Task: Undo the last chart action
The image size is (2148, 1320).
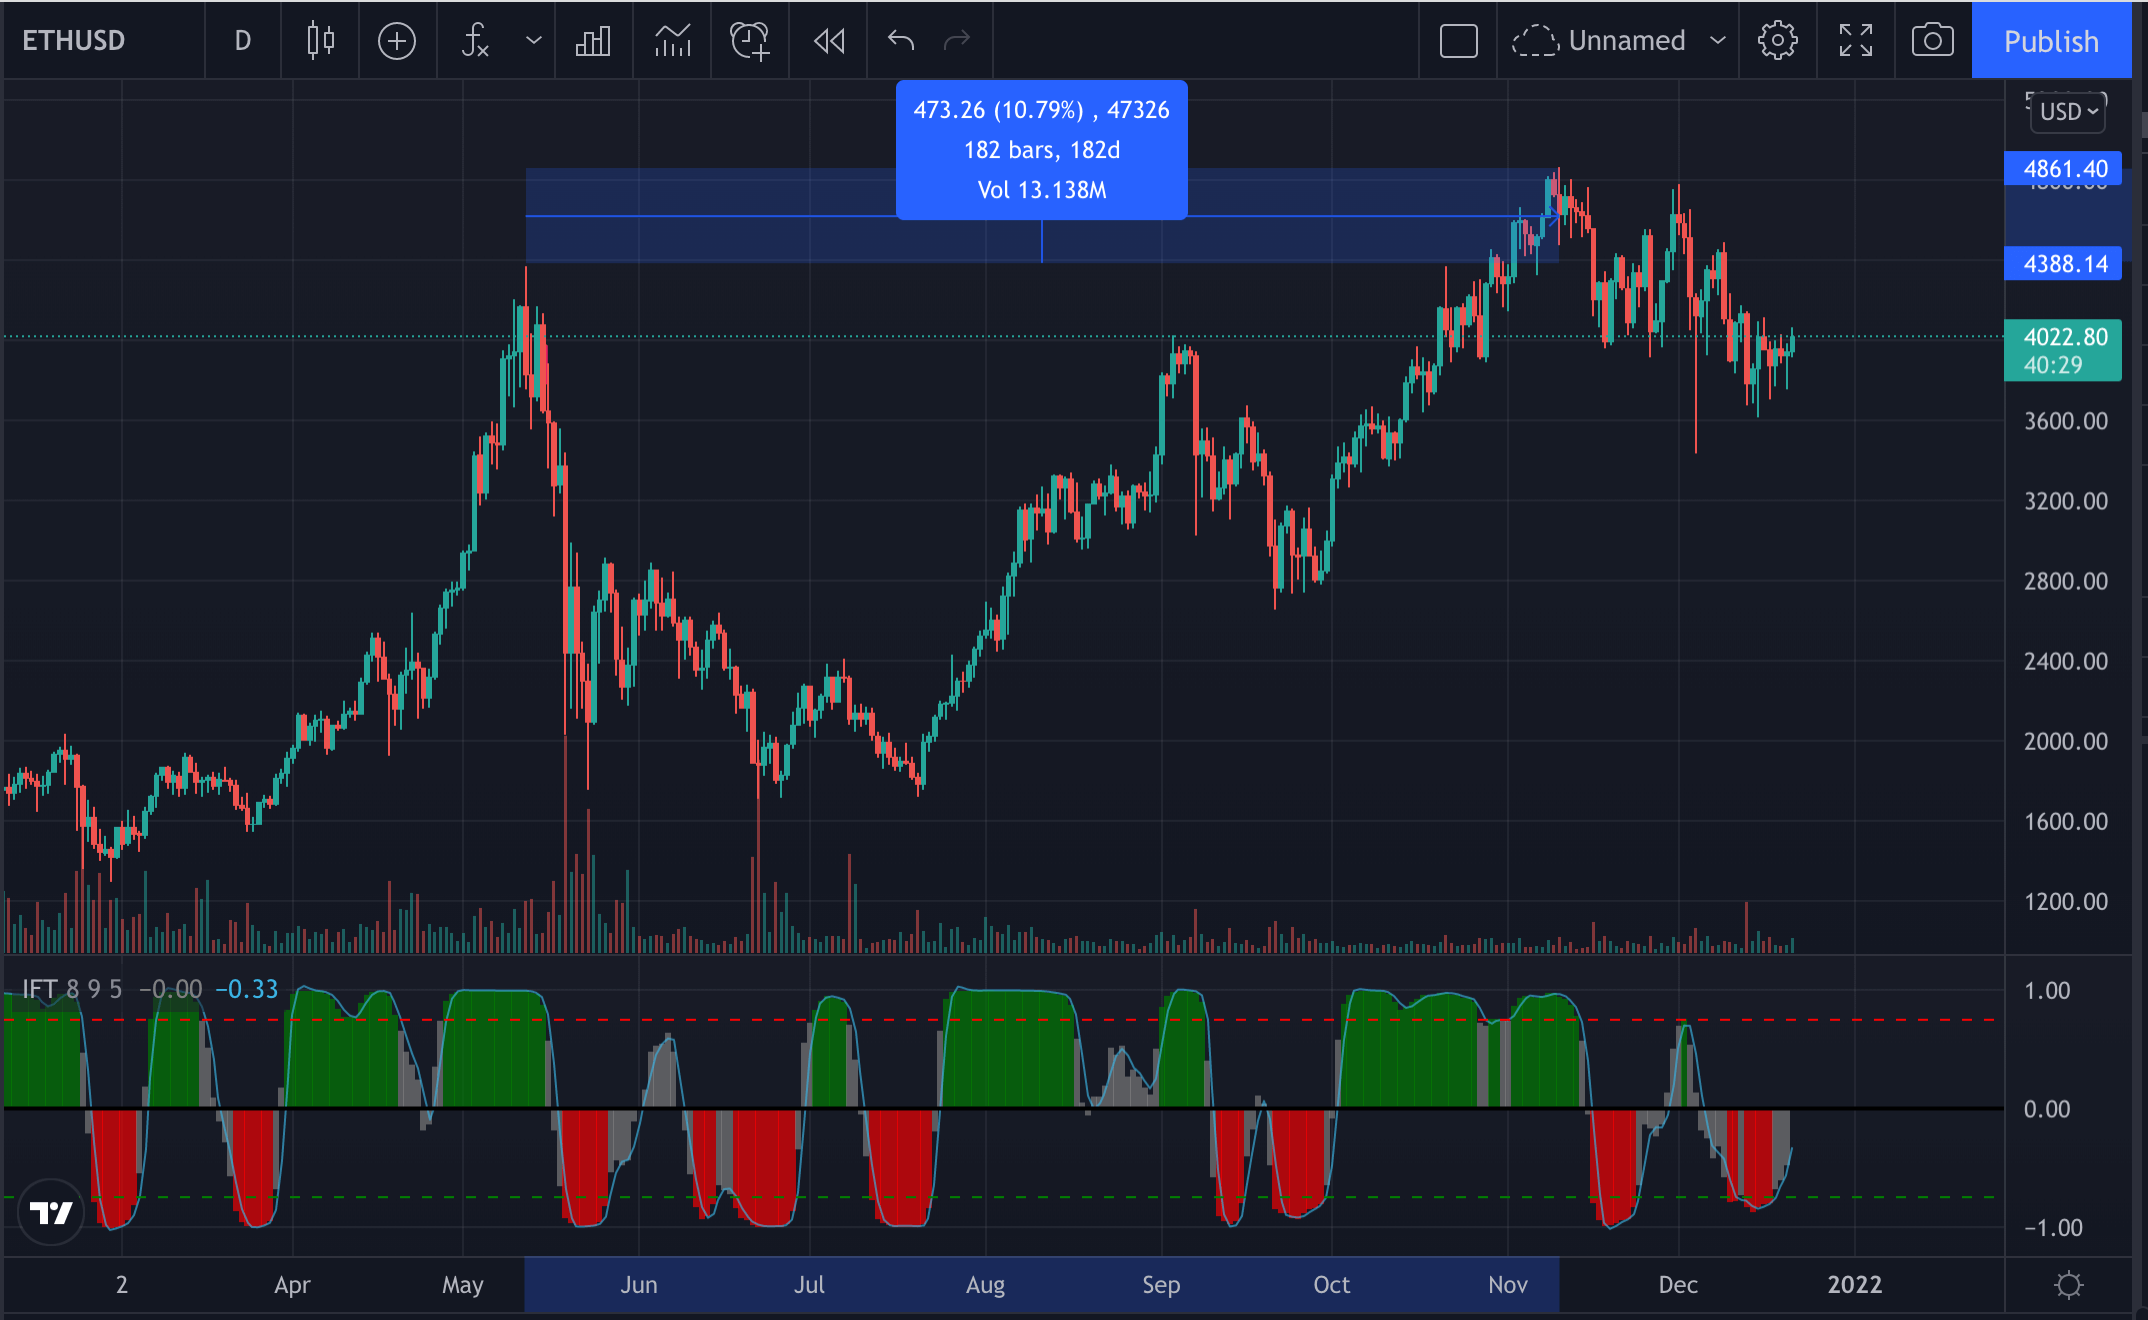Action: click(901, 40)
